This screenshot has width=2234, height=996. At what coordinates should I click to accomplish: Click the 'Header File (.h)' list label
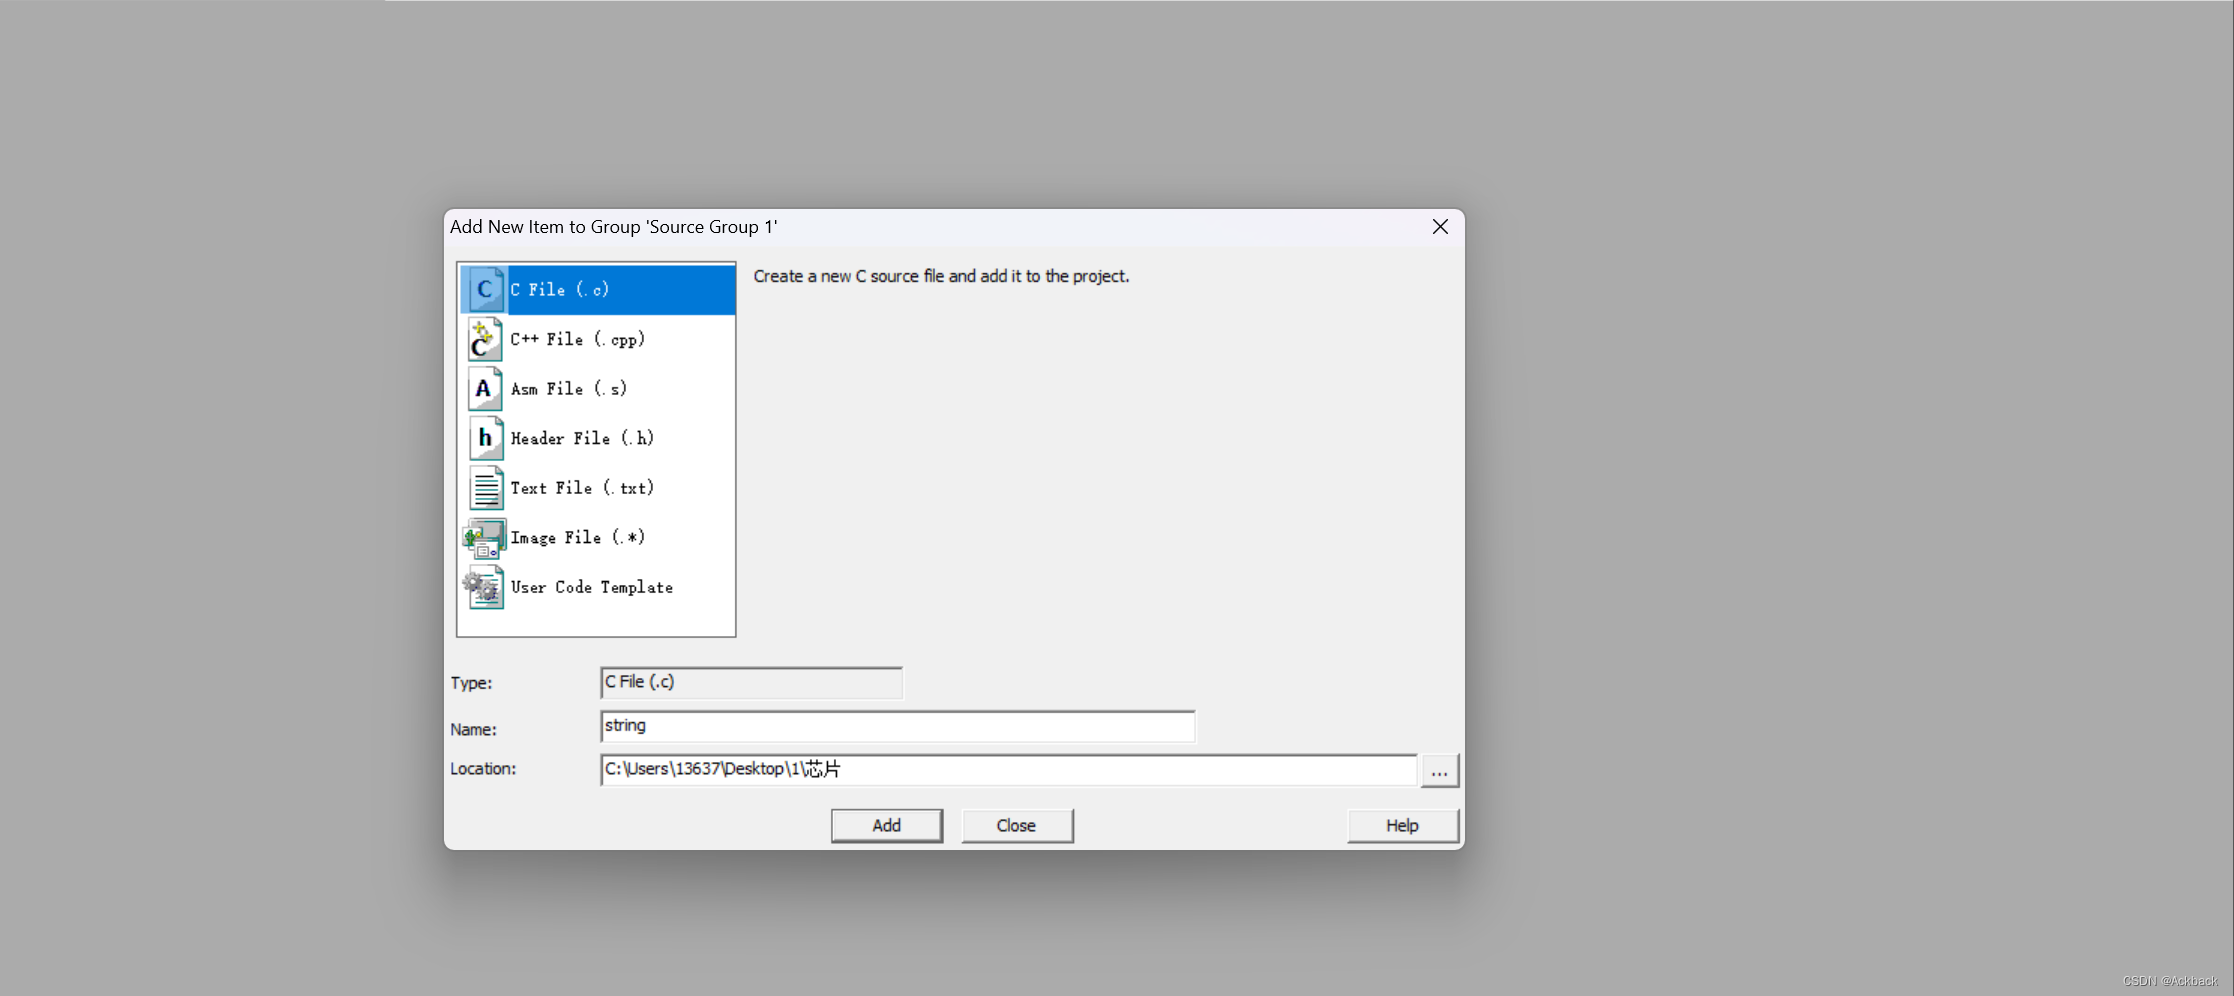coord(582,438)
